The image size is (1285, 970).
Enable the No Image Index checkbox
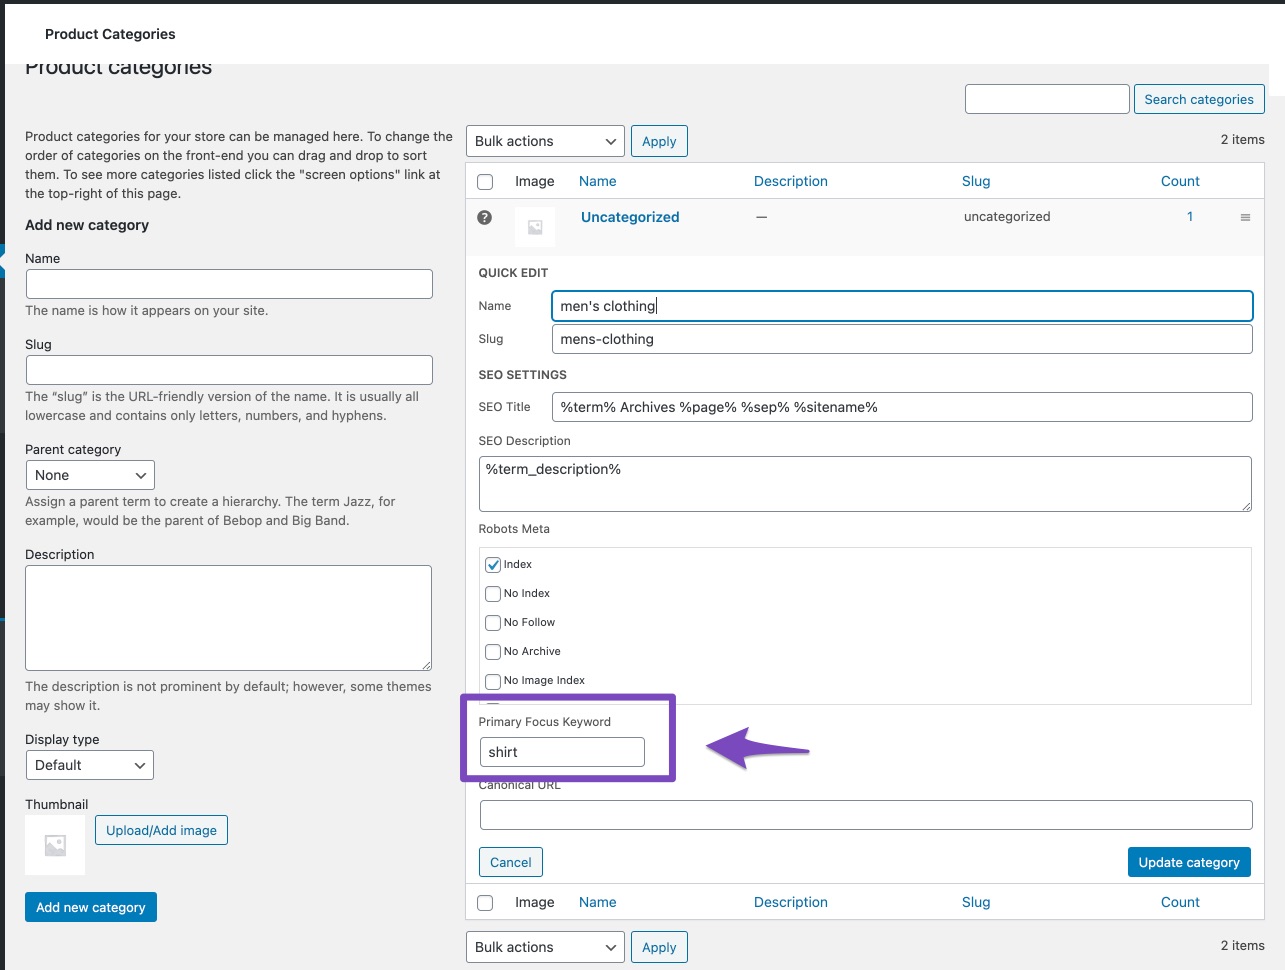[x=493, y=681]
